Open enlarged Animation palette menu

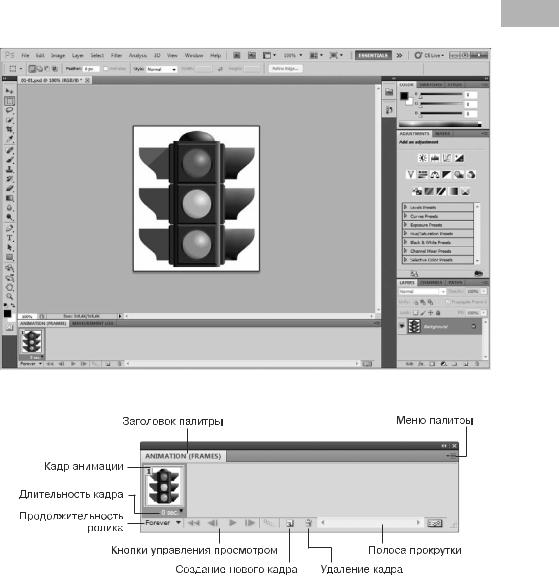tap(452, 456)
